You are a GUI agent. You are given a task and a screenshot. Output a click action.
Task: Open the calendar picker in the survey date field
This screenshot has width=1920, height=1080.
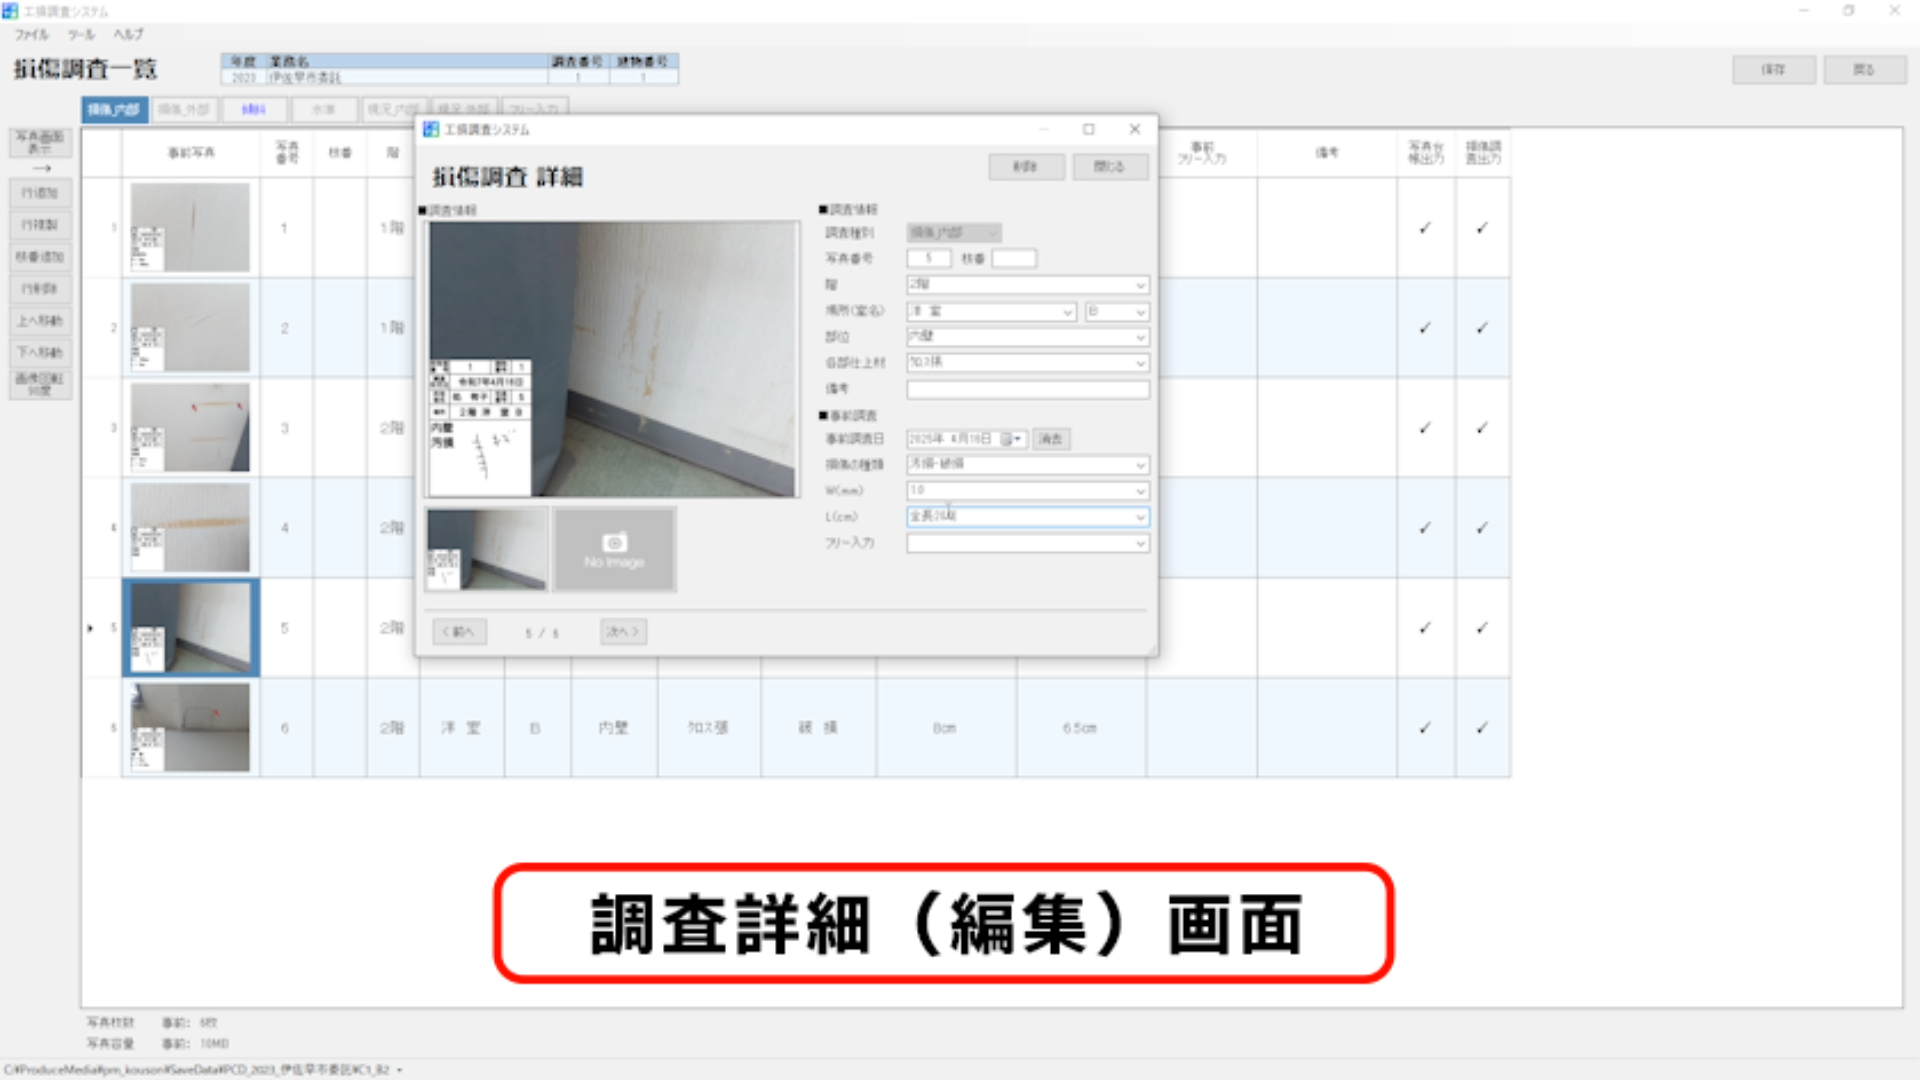[x=1012, y=439]
